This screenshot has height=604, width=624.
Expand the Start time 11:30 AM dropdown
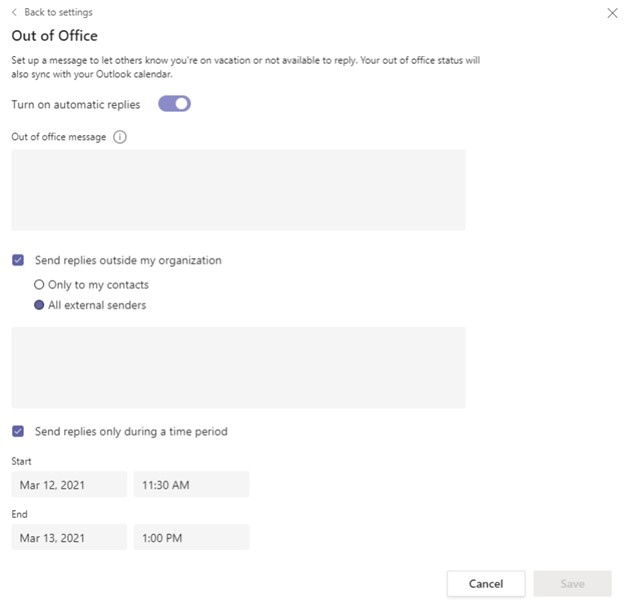point(191,485)
